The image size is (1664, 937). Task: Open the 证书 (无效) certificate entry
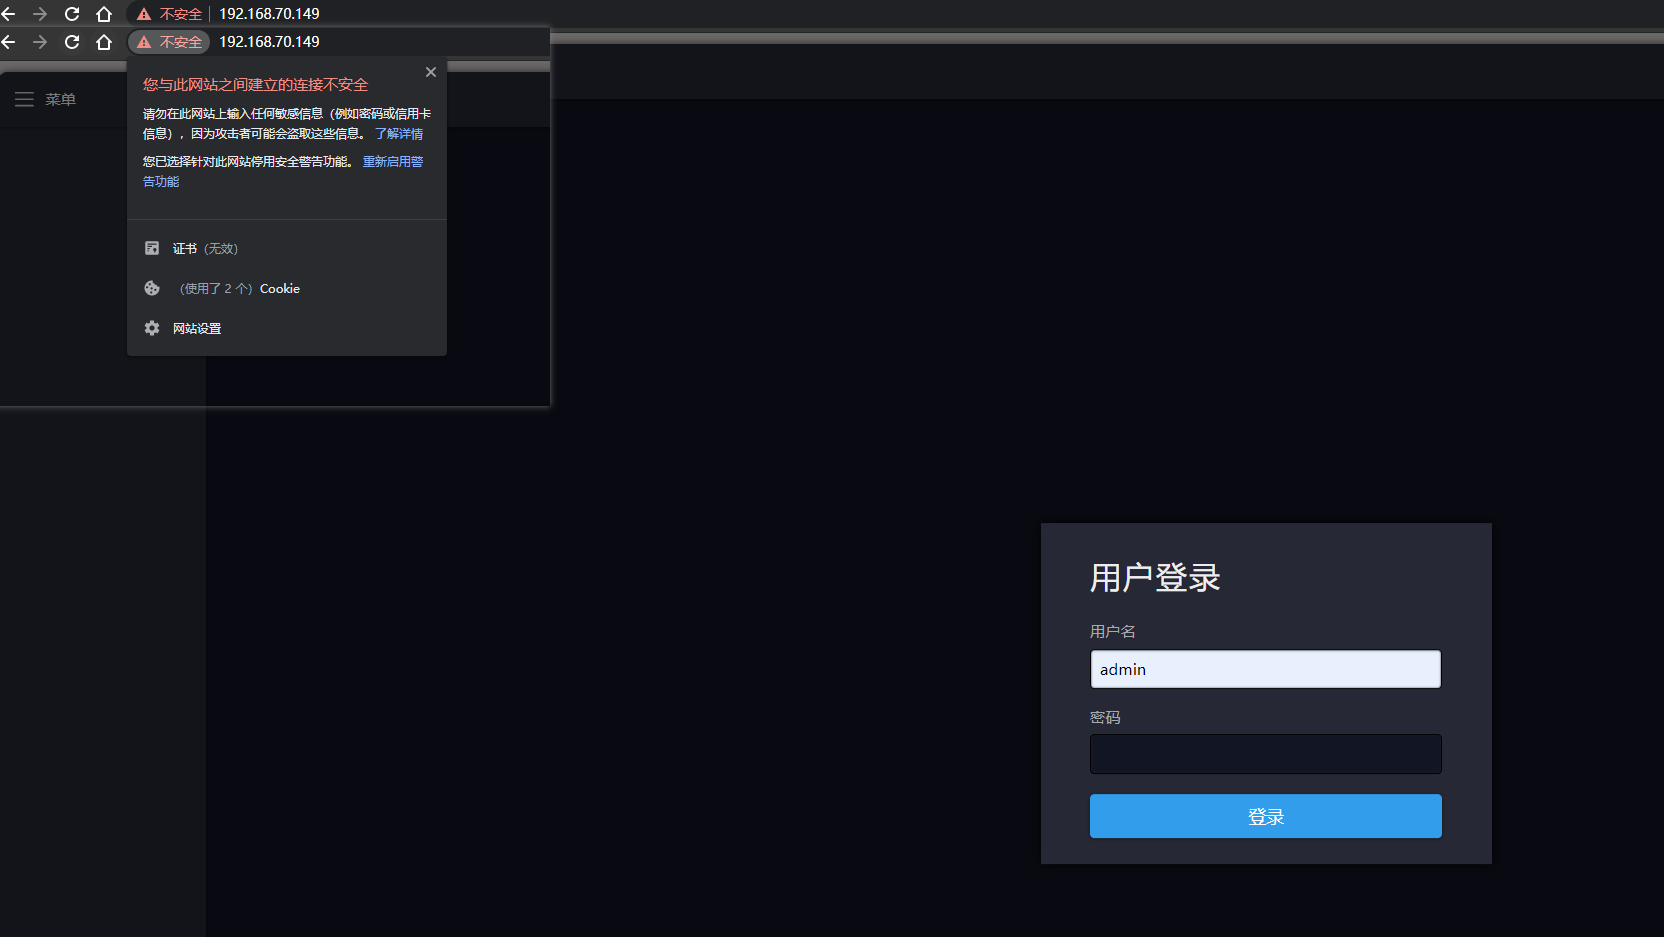click(x=287, y=248)
